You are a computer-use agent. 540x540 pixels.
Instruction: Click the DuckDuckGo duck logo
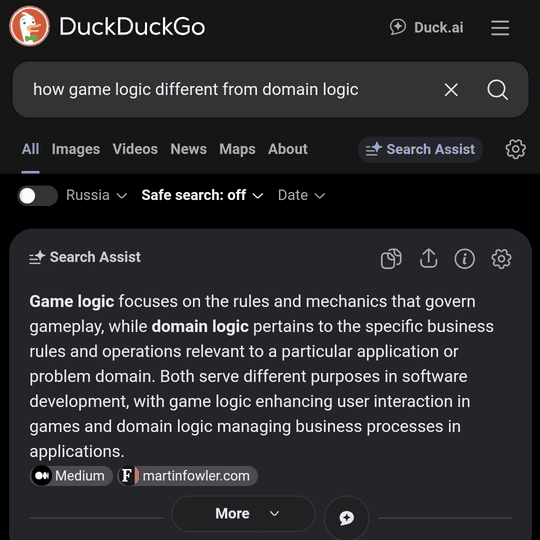point(29,26)
